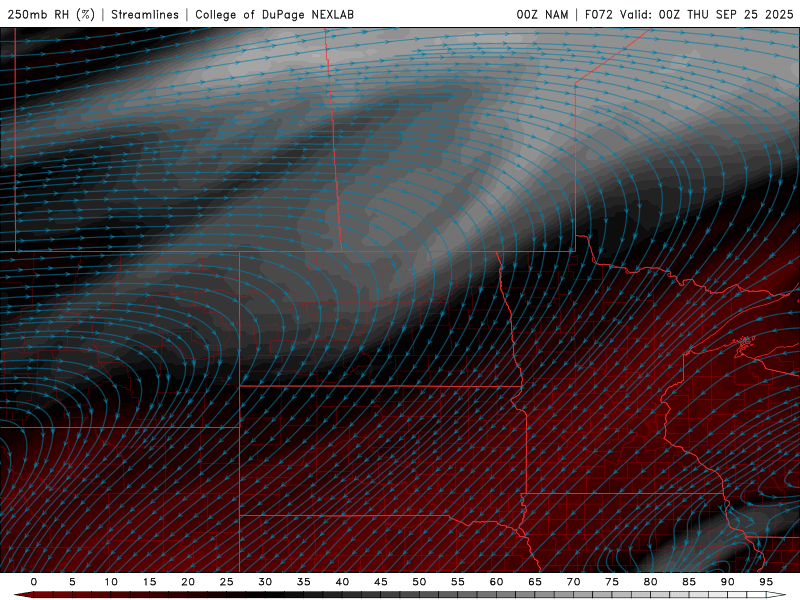Select the "80" color scale label
The height and width of the screenshot is (600, 800).
[650, 582]
